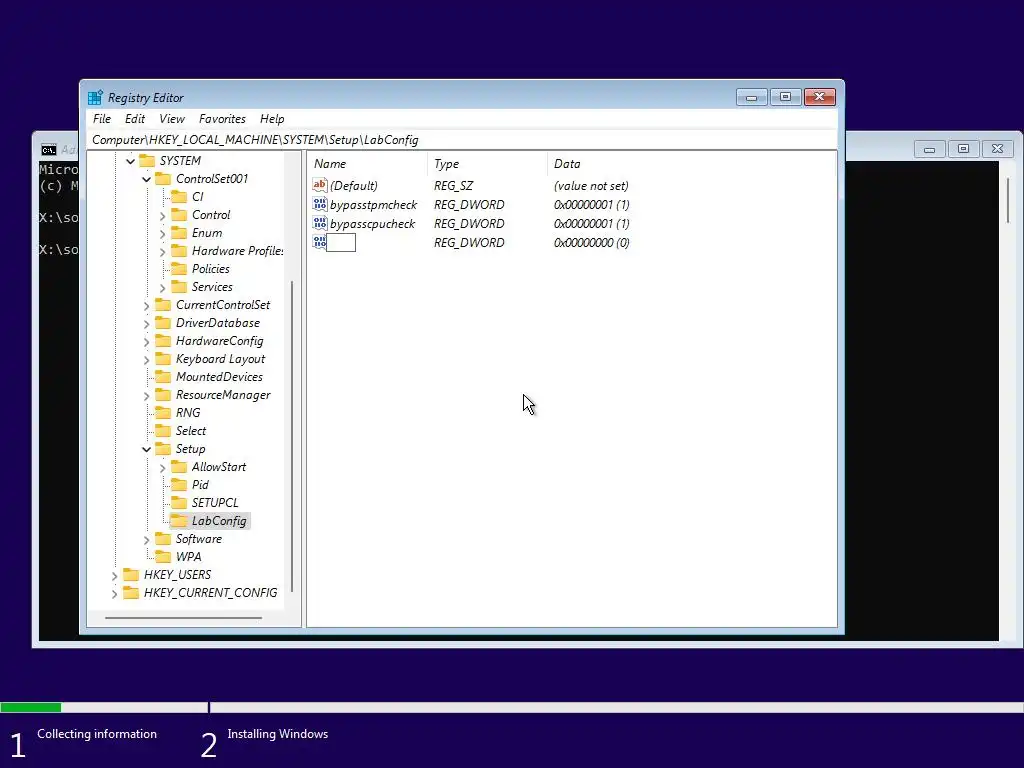This screenshot has height=768, width=1024.
Task: Click the Policies folder icon
Action: [x=179, y=269]
